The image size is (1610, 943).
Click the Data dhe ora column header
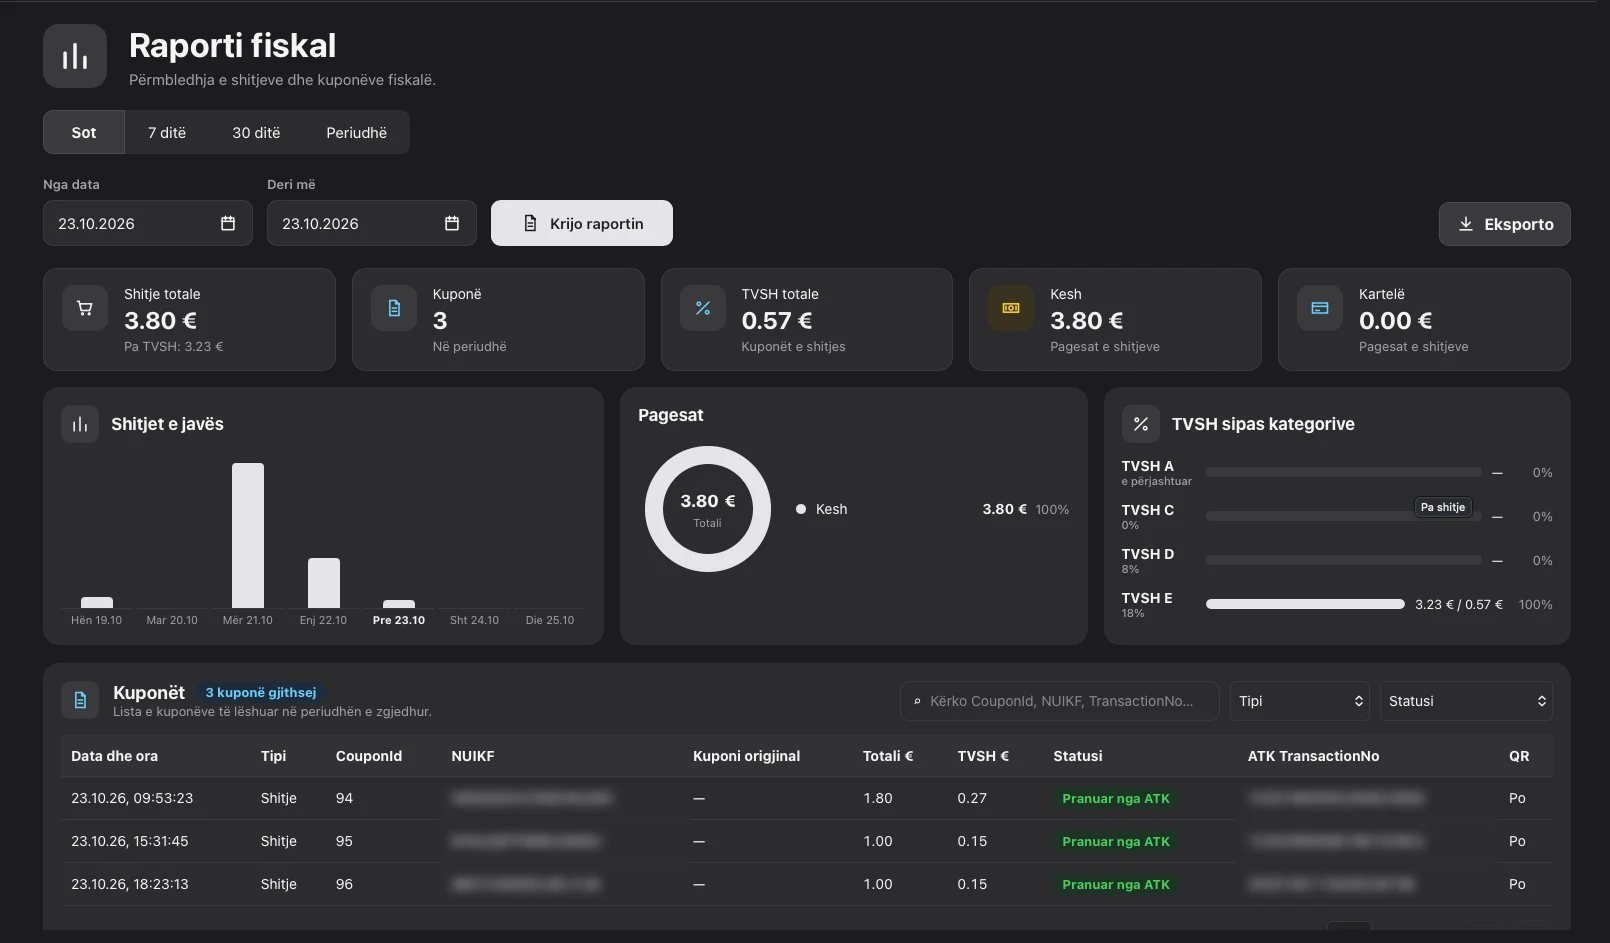point(115,756)
